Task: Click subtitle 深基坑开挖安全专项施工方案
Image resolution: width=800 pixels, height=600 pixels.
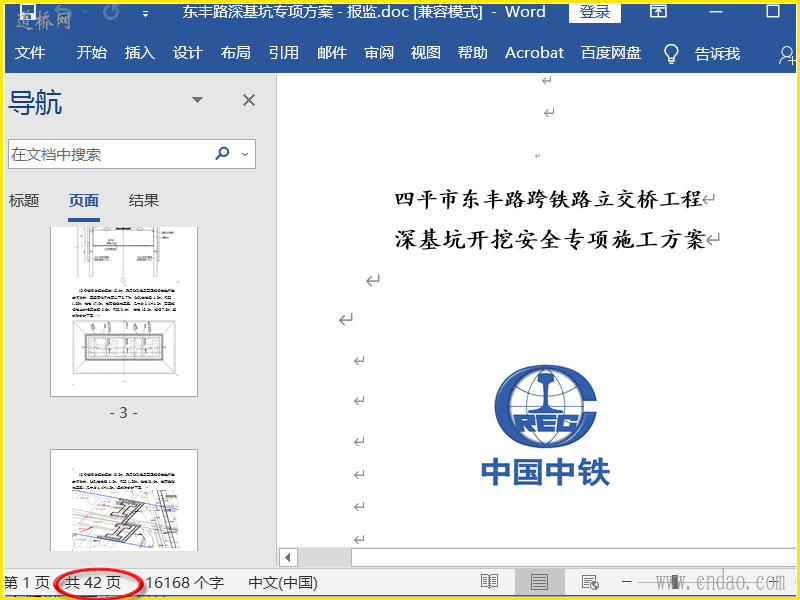Action: pos(550,239)
